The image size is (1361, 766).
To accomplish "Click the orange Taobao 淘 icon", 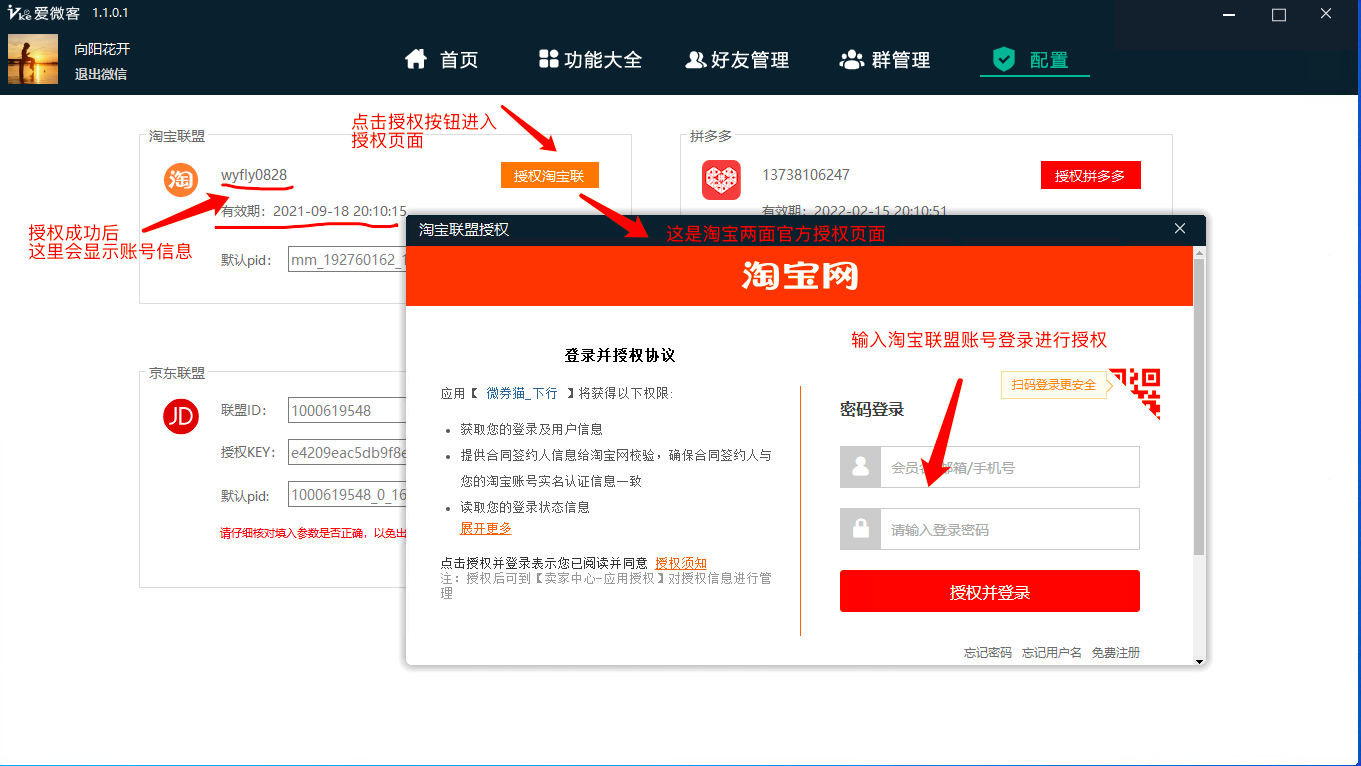I will pyautogui.click(x=181, y=179).
